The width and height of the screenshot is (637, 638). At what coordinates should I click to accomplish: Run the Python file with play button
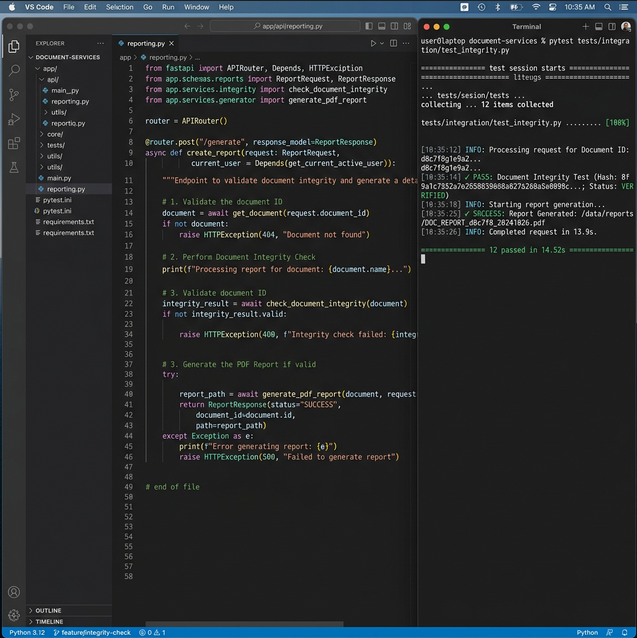tap(374, 44)
